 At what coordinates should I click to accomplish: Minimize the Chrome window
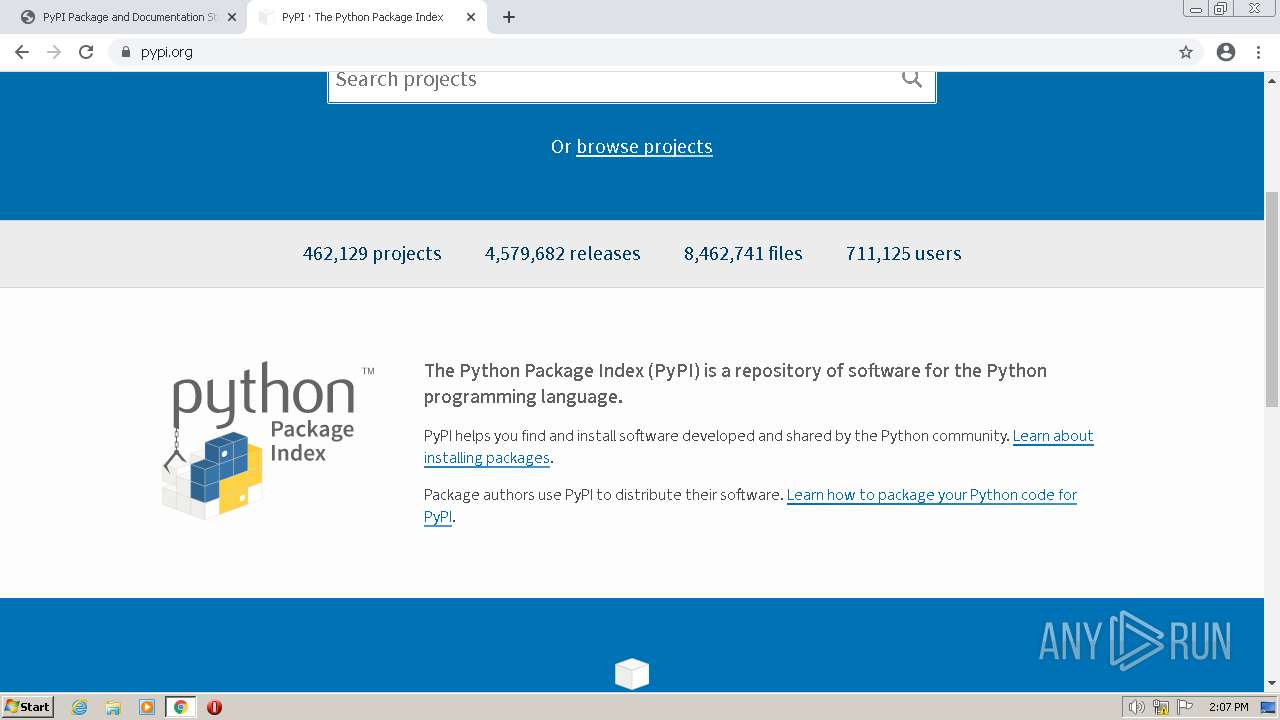point(1195,8)
